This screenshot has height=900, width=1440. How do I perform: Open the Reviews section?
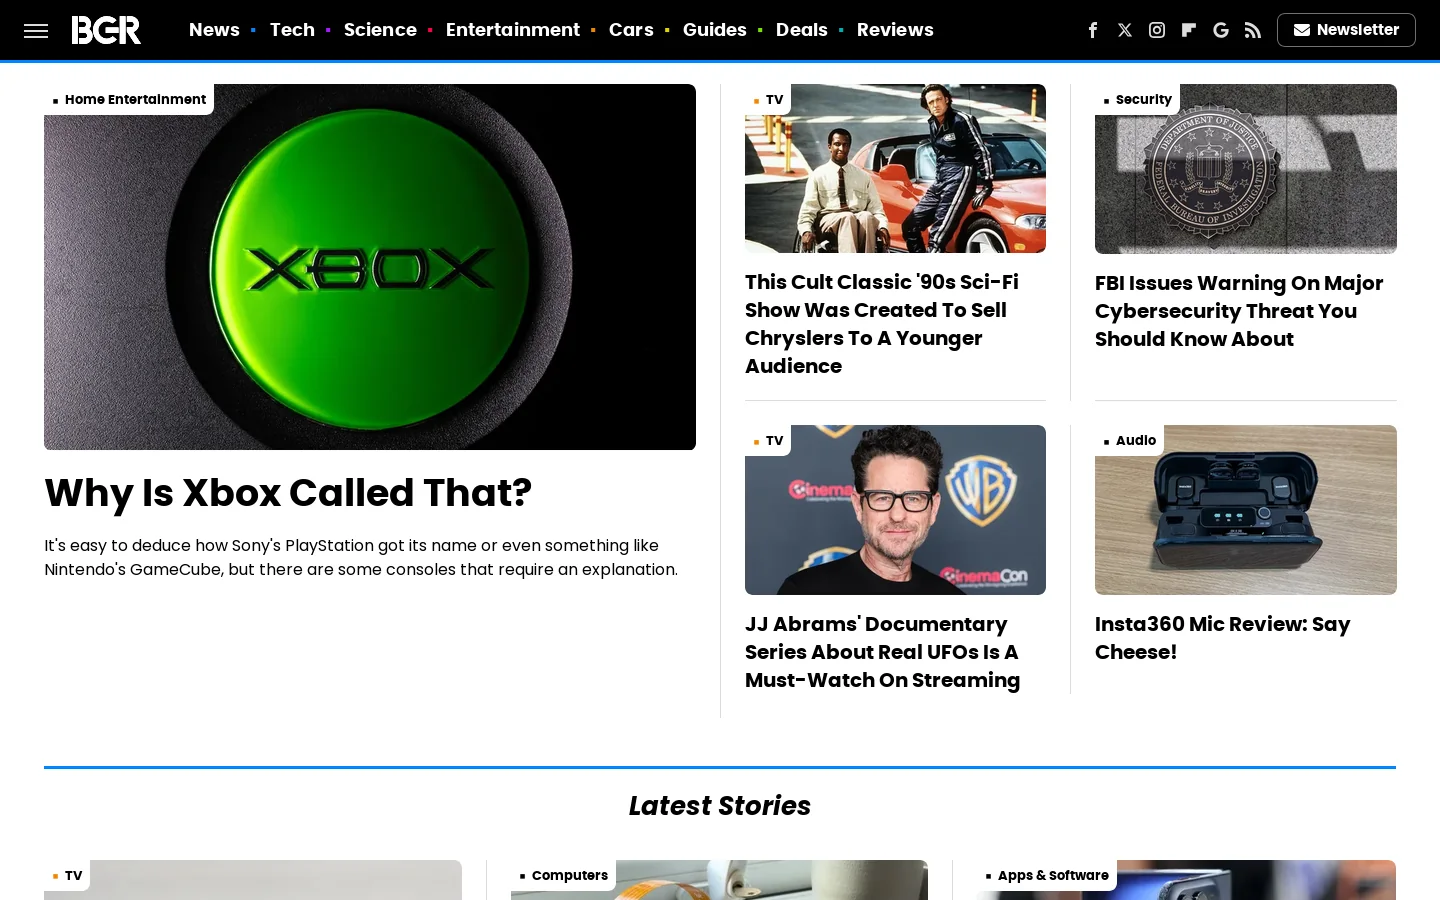[895, 30]
